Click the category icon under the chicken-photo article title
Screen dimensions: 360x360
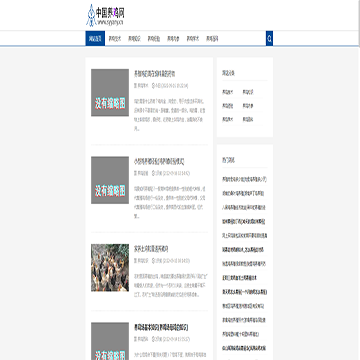pyautogui.click(x=135, y=261)
